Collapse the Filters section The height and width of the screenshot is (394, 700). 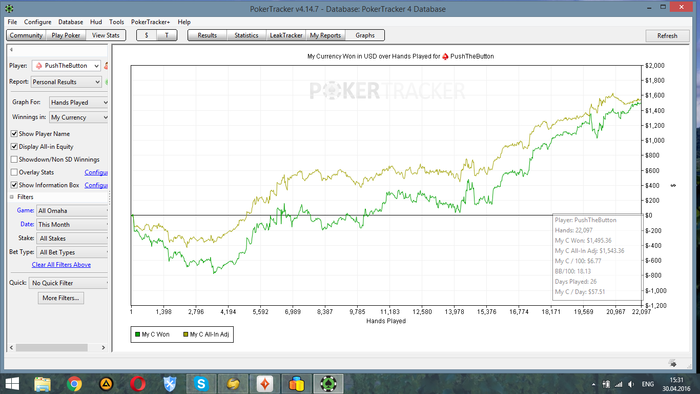tap(12, 197)
